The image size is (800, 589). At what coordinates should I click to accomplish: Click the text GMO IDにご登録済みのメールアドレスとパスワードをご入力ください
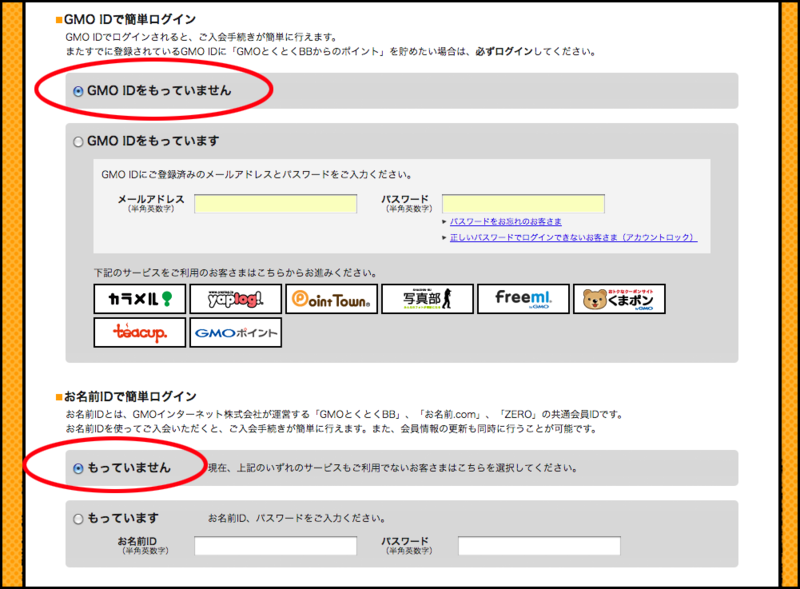[x=257, y=175]
